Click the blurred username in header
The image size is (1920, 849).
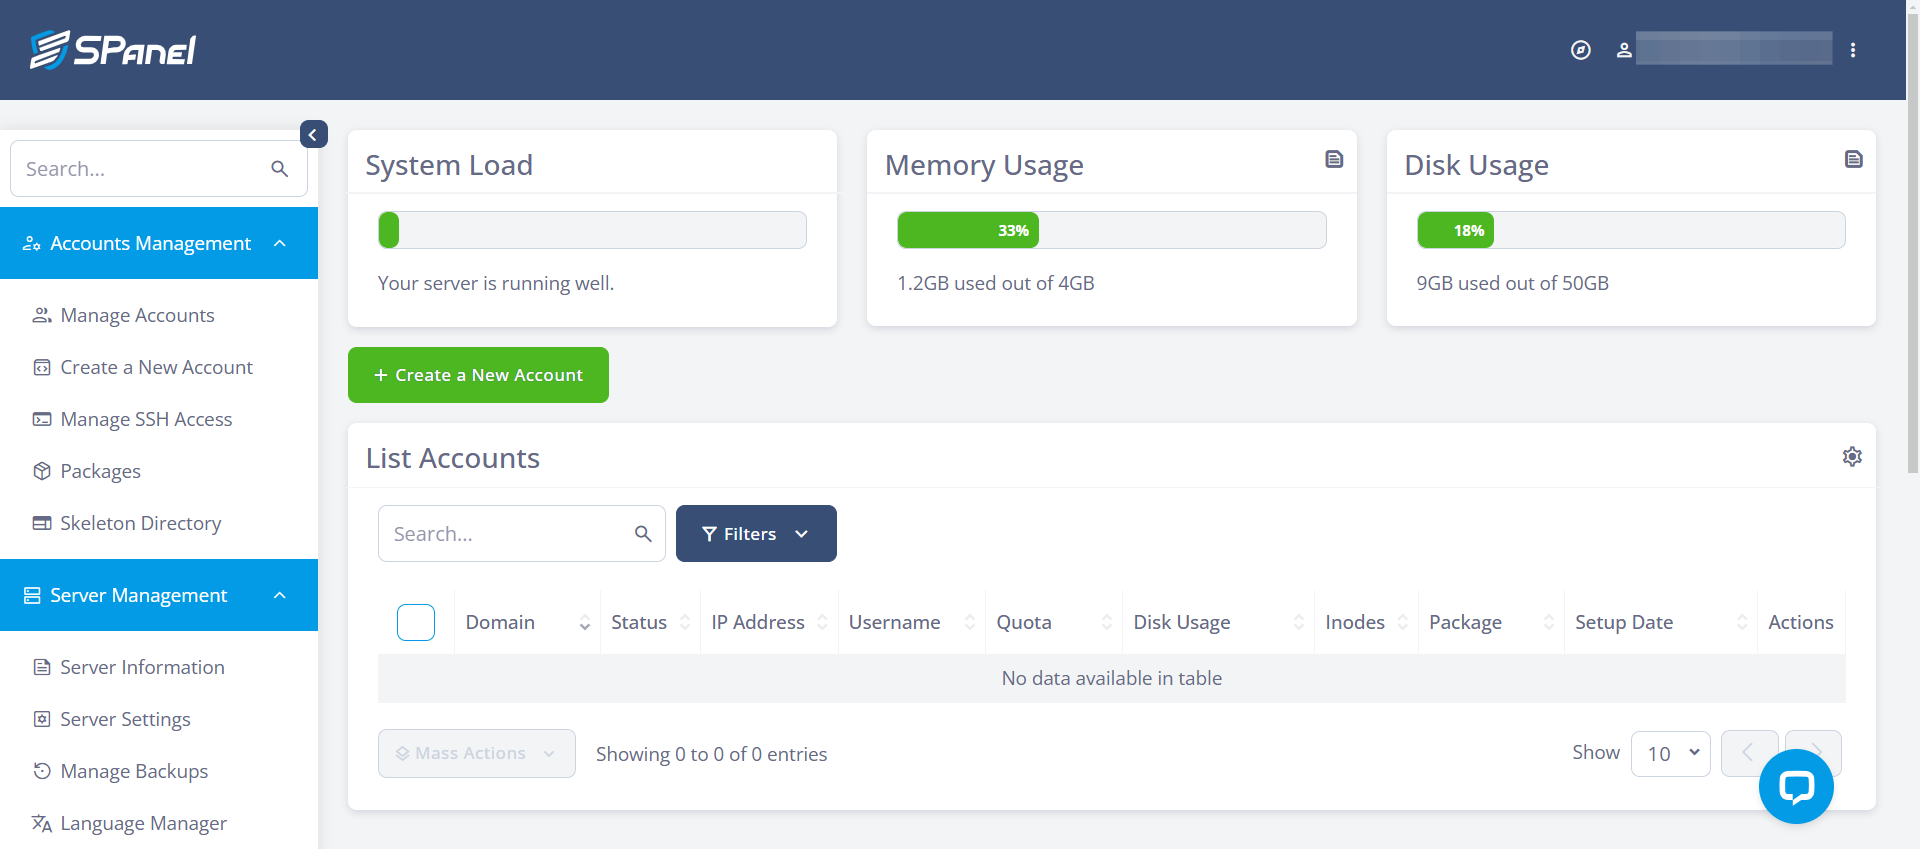[1734, 49]
